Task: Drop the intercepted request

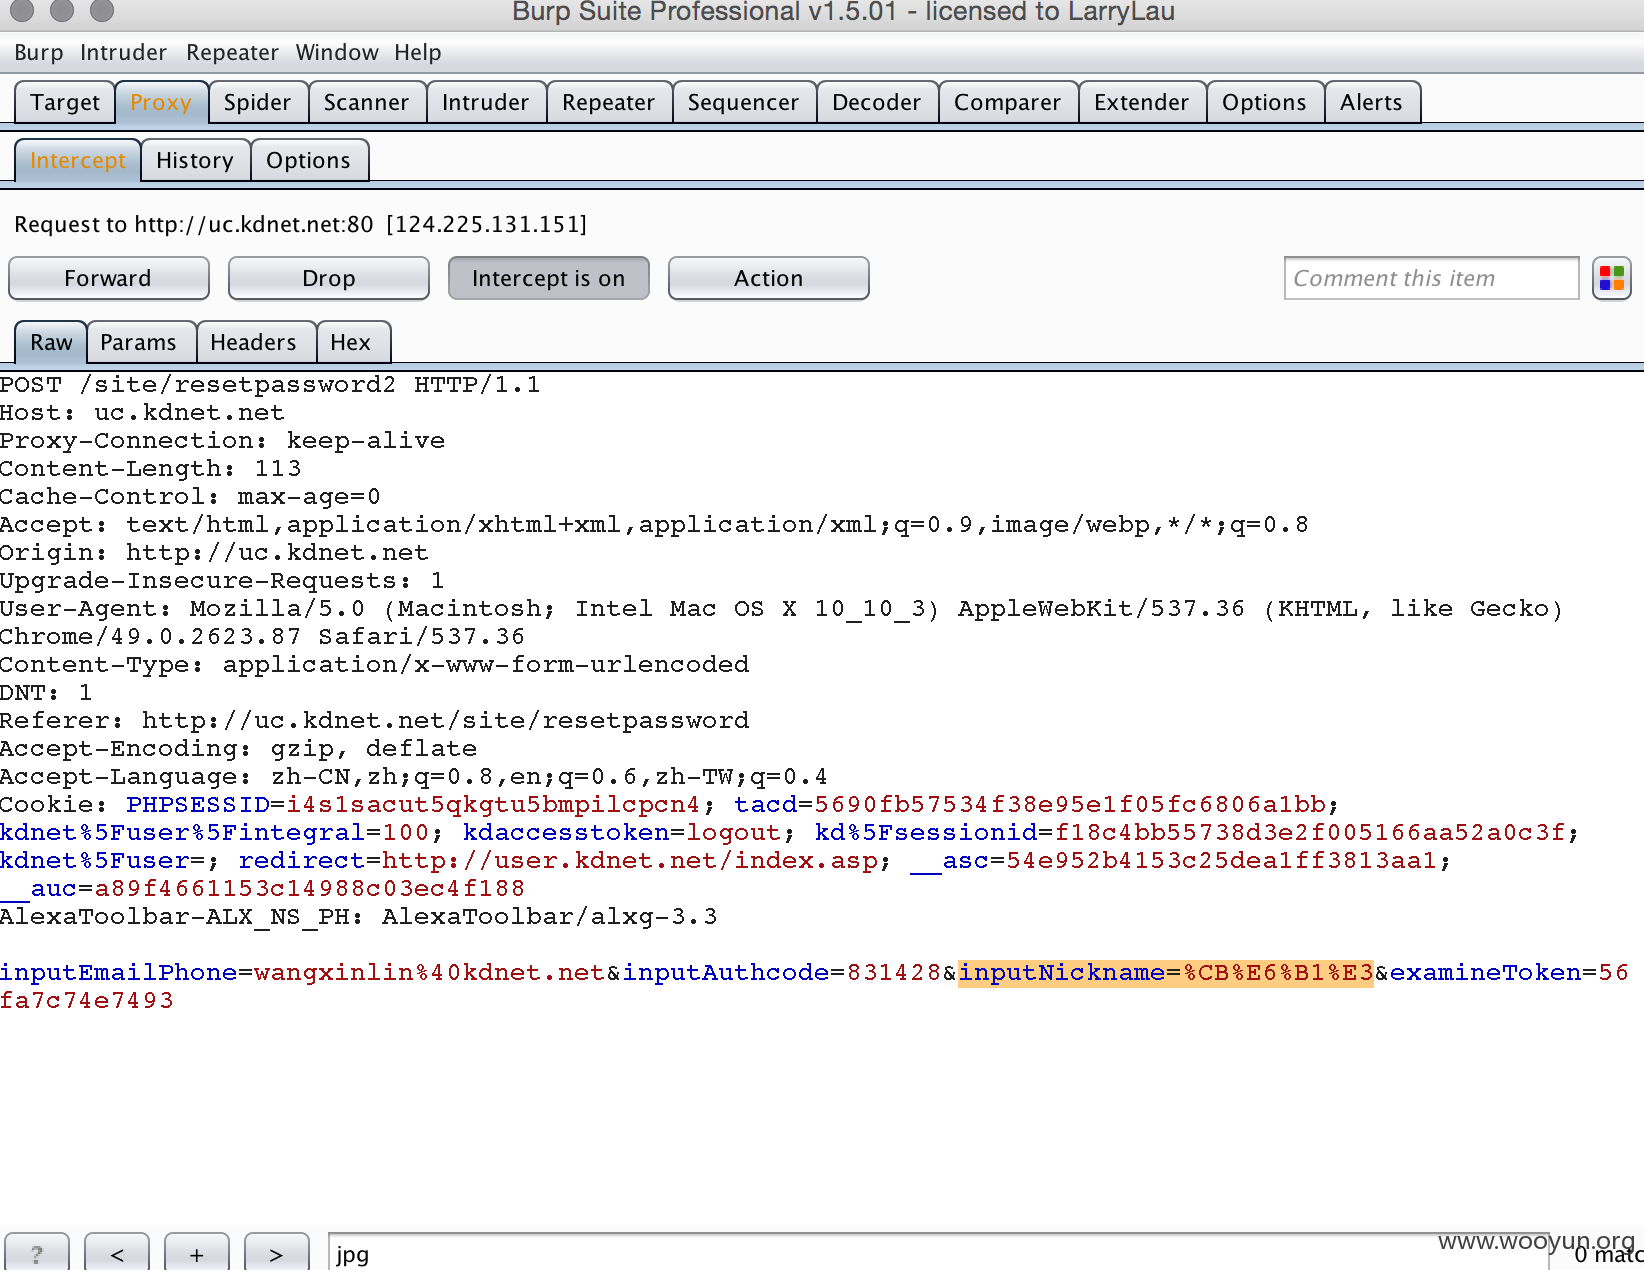Action: tap(328, 278)
